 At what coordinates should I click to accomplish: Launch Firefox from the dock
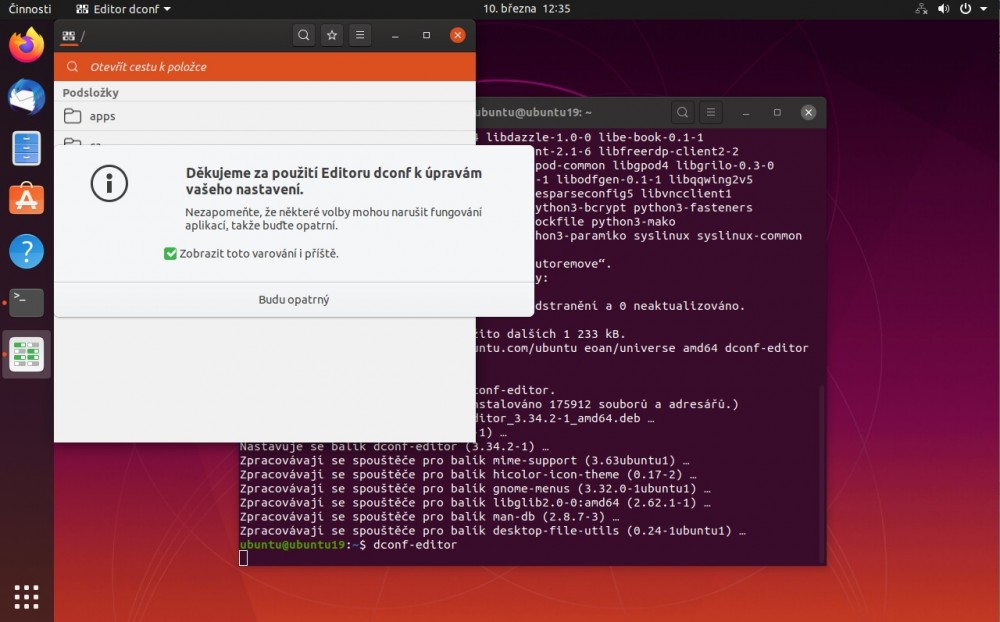[27, 45]
